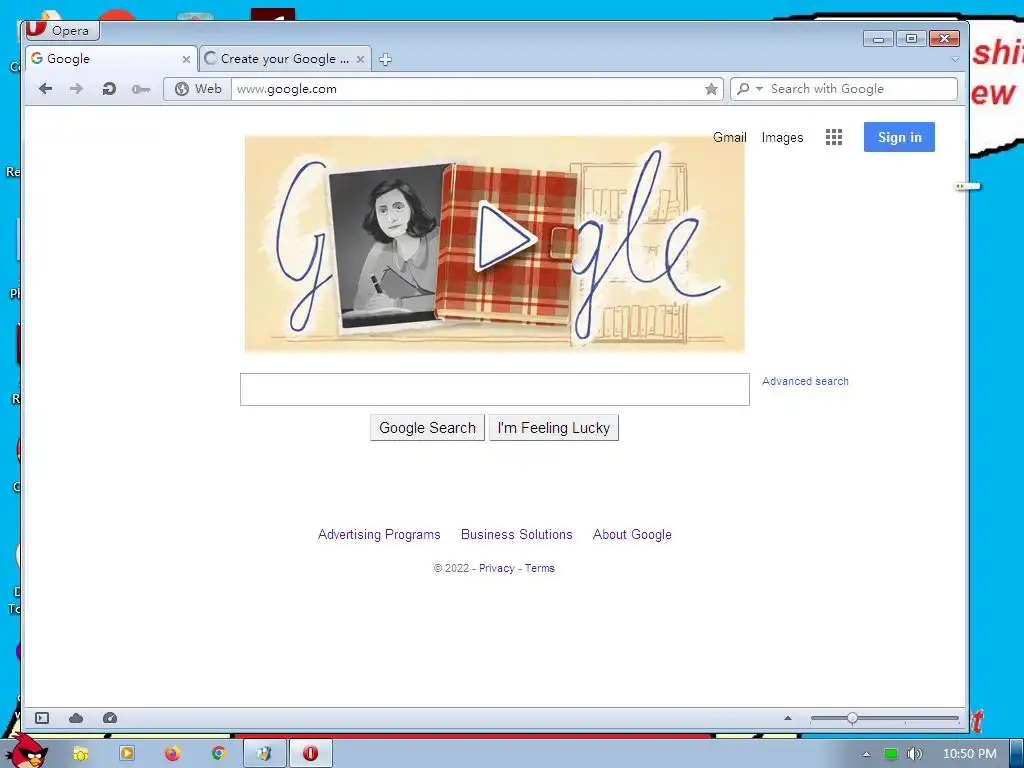Click the green network tray icon
This screenshot has width=1024, height=768.
tap(891, 754)
